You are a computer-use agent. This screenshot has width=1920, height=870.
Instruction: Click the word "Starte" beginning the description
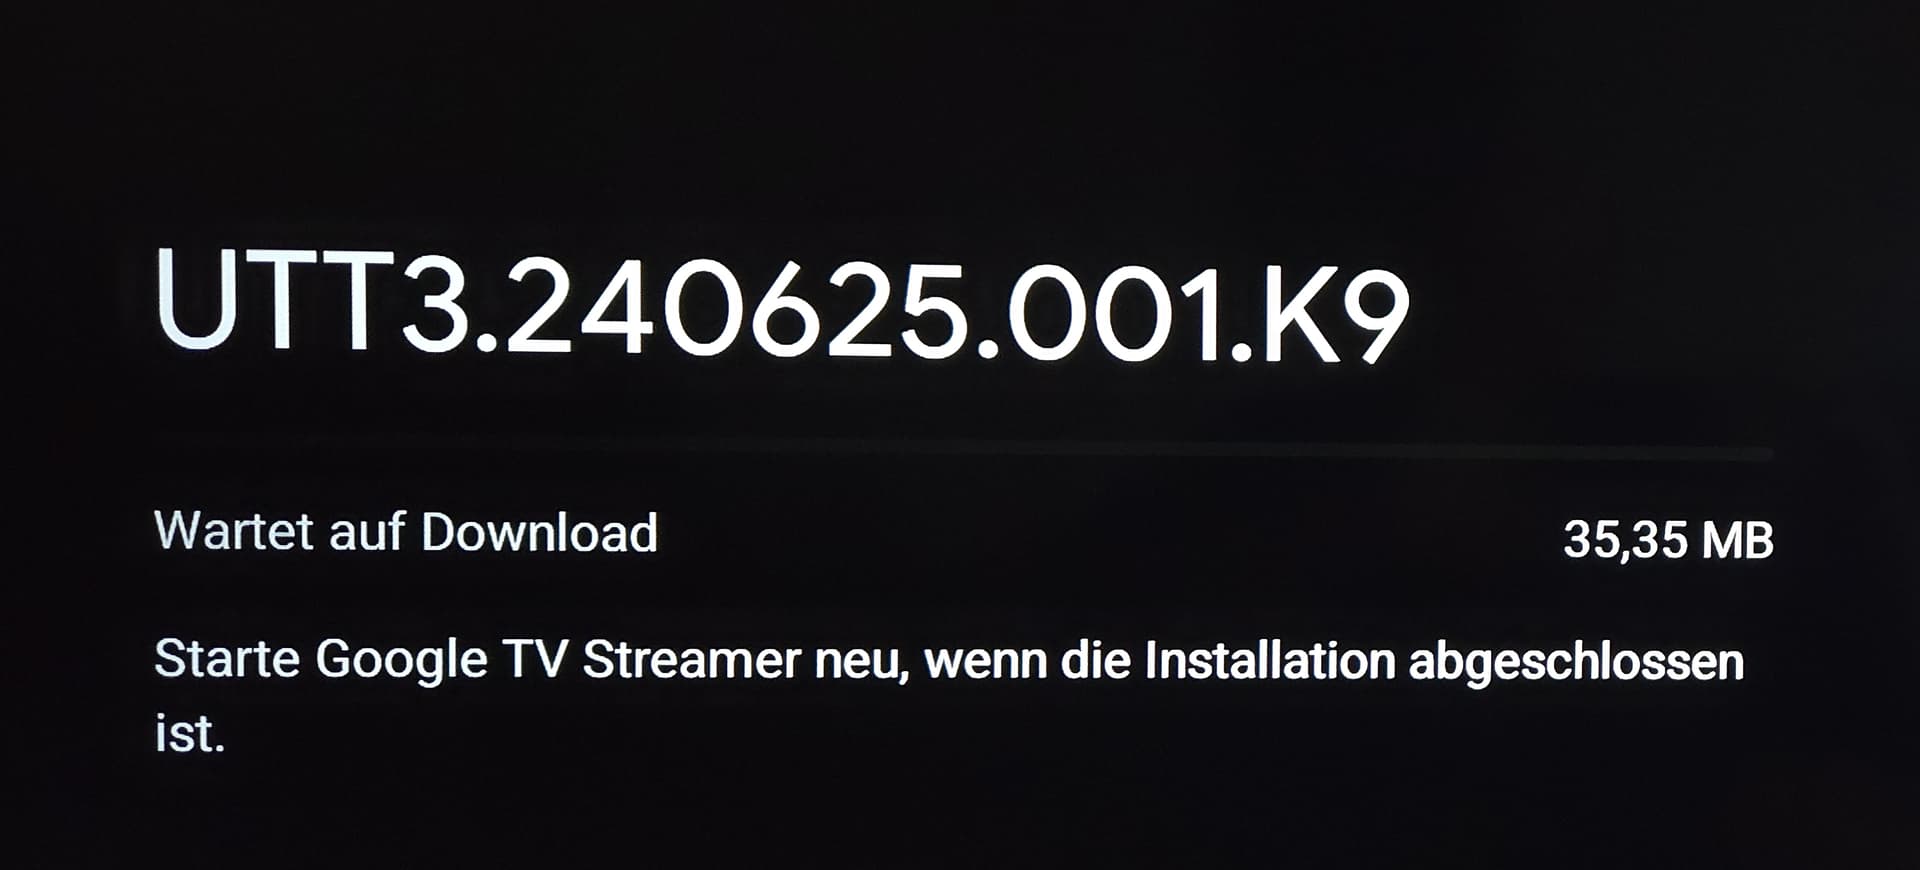coord(228,660)
